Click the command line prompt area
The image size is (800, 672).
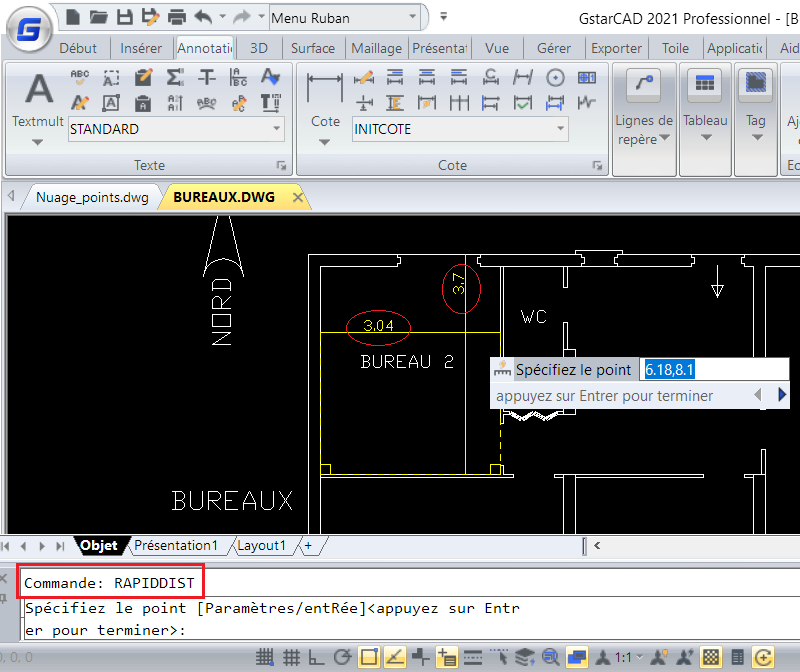(411, 619)
